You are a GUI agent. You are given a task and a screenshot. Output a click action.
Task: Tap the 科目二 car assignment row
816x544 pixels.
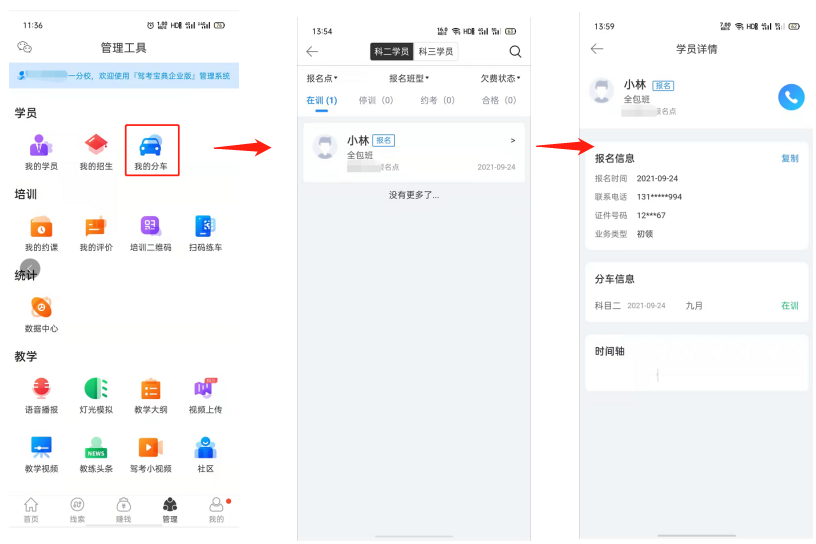coord(696,306)
